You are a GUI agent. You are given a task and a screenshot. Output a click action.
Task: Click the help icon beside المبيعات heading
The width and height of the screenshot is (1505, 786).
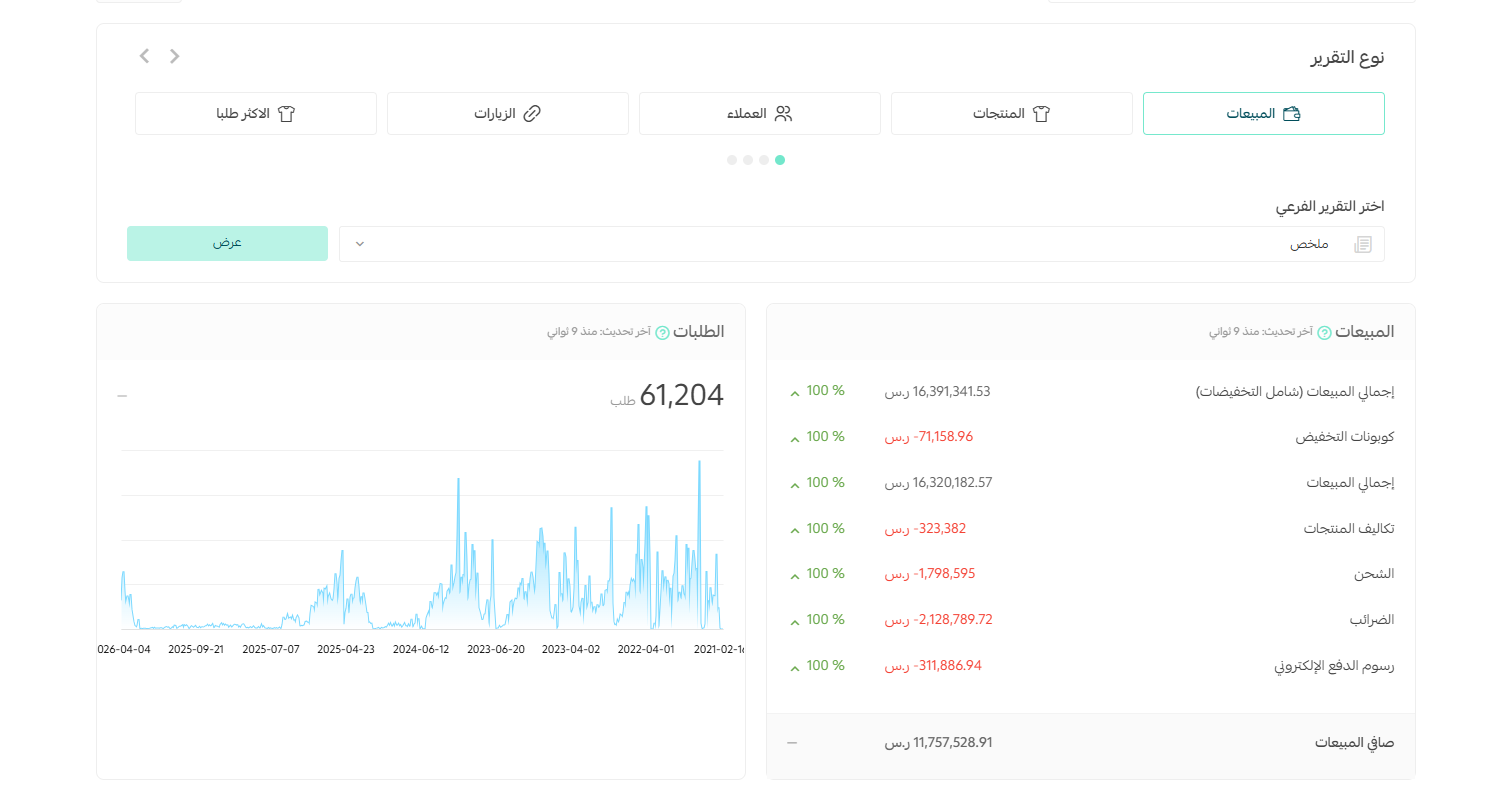(x=1324, y=333)
